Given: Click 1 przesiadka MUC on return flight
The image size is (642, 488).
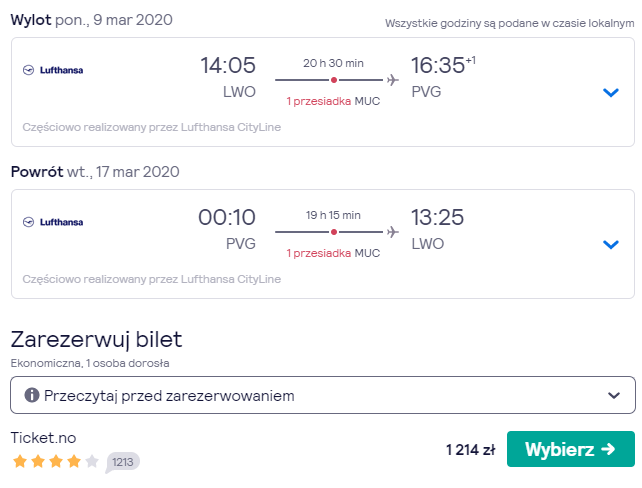Looking at the screenshot, I should [x=333, y=253].
